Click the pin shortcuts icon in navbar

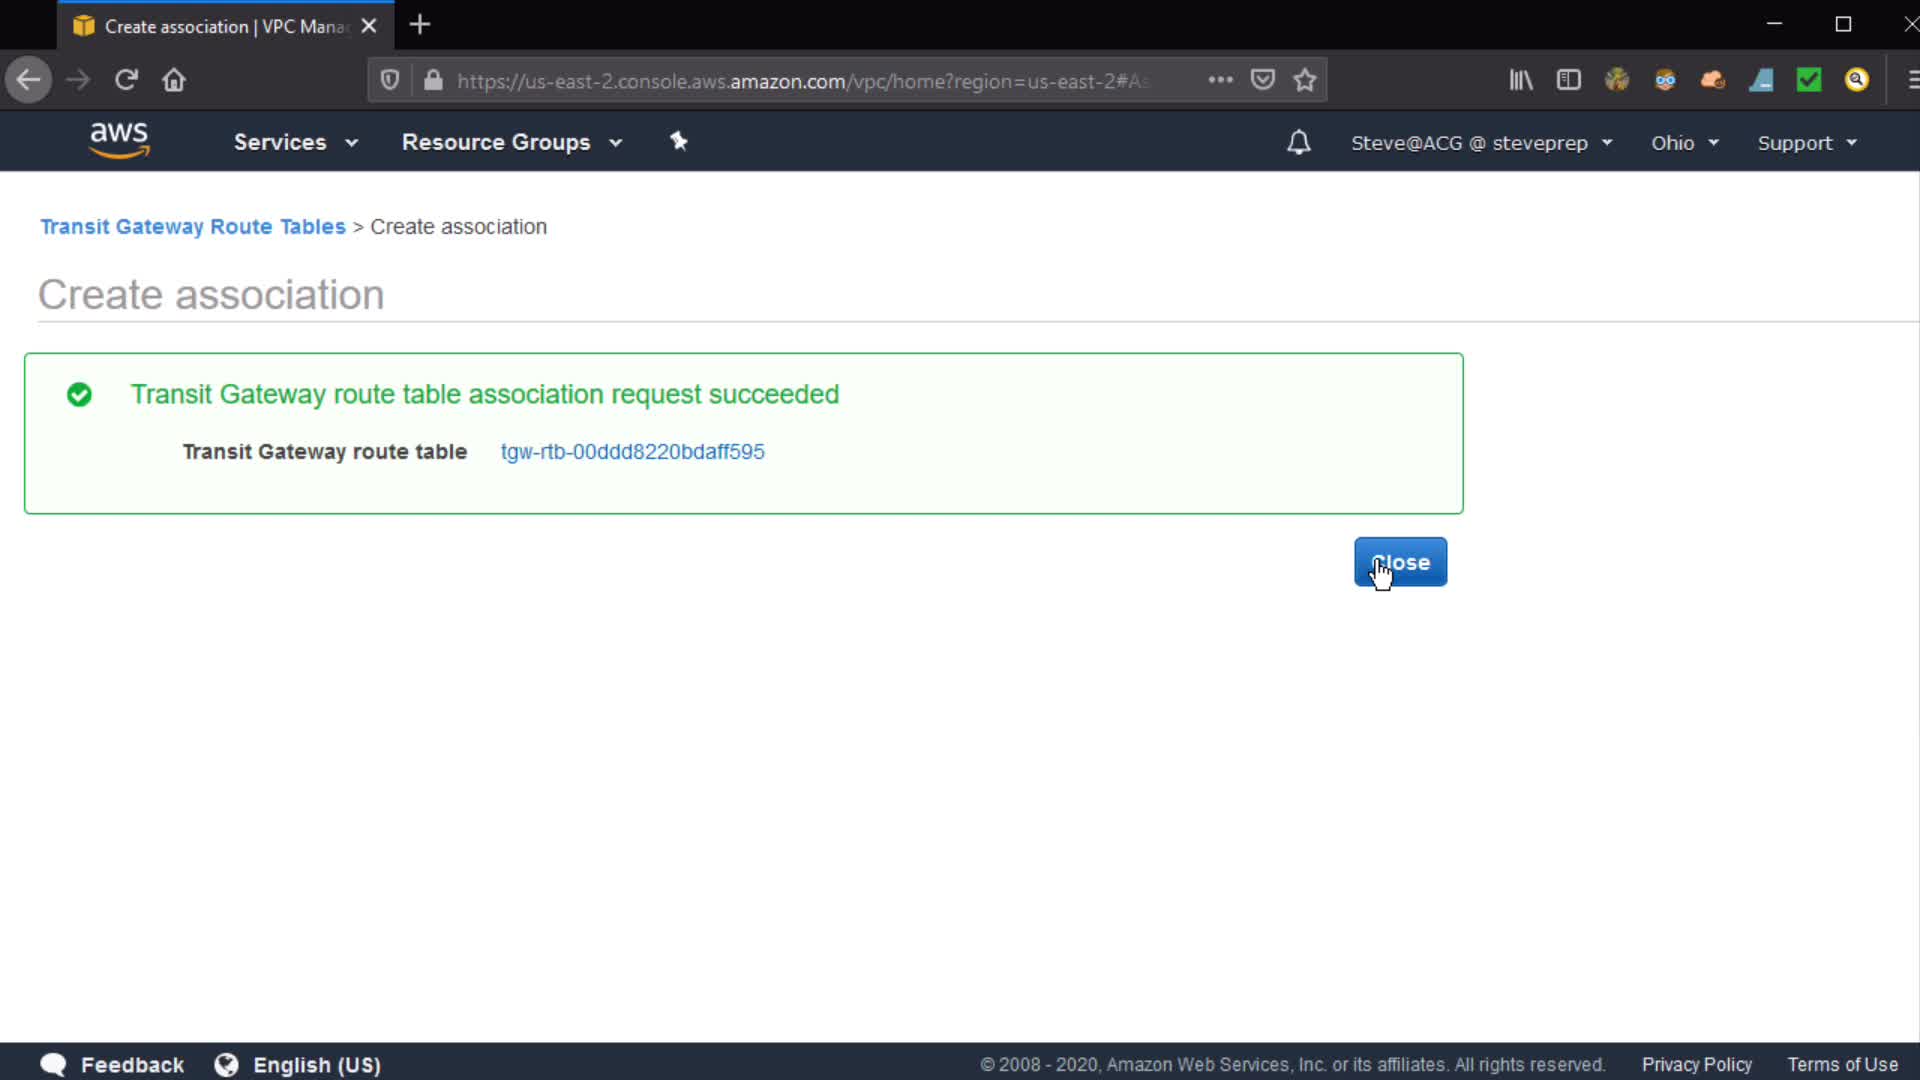(679, 141)
